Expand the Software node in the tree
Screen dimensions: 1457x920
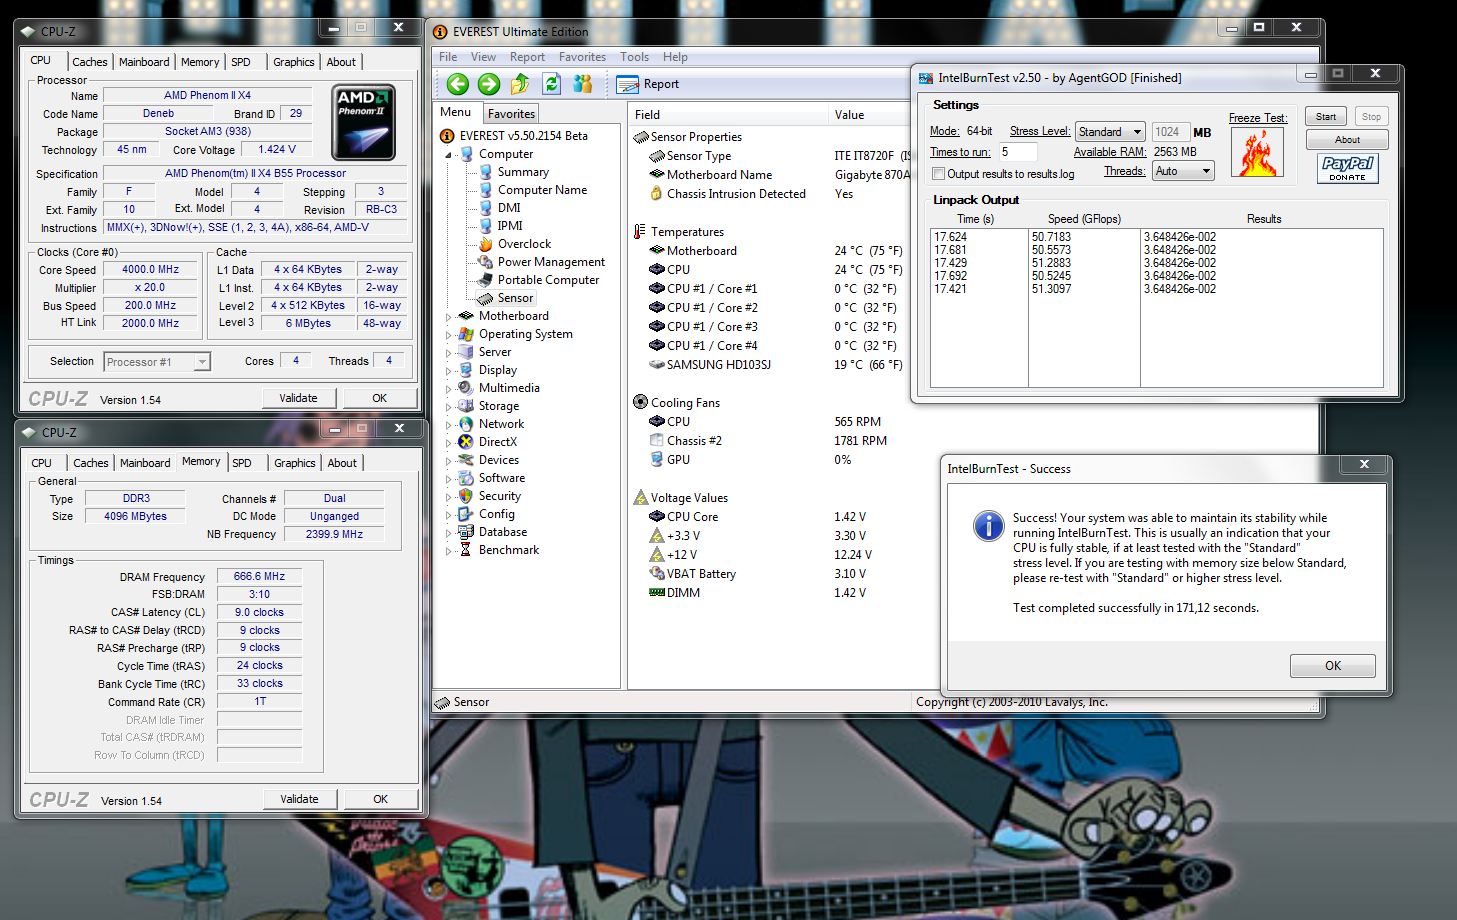coord(449,479)
